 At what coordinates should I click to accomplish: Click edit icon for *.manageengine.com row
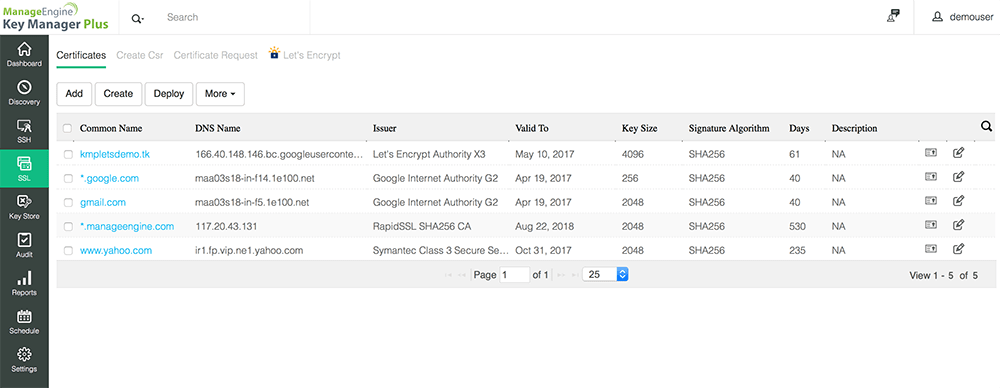[958, 225]
